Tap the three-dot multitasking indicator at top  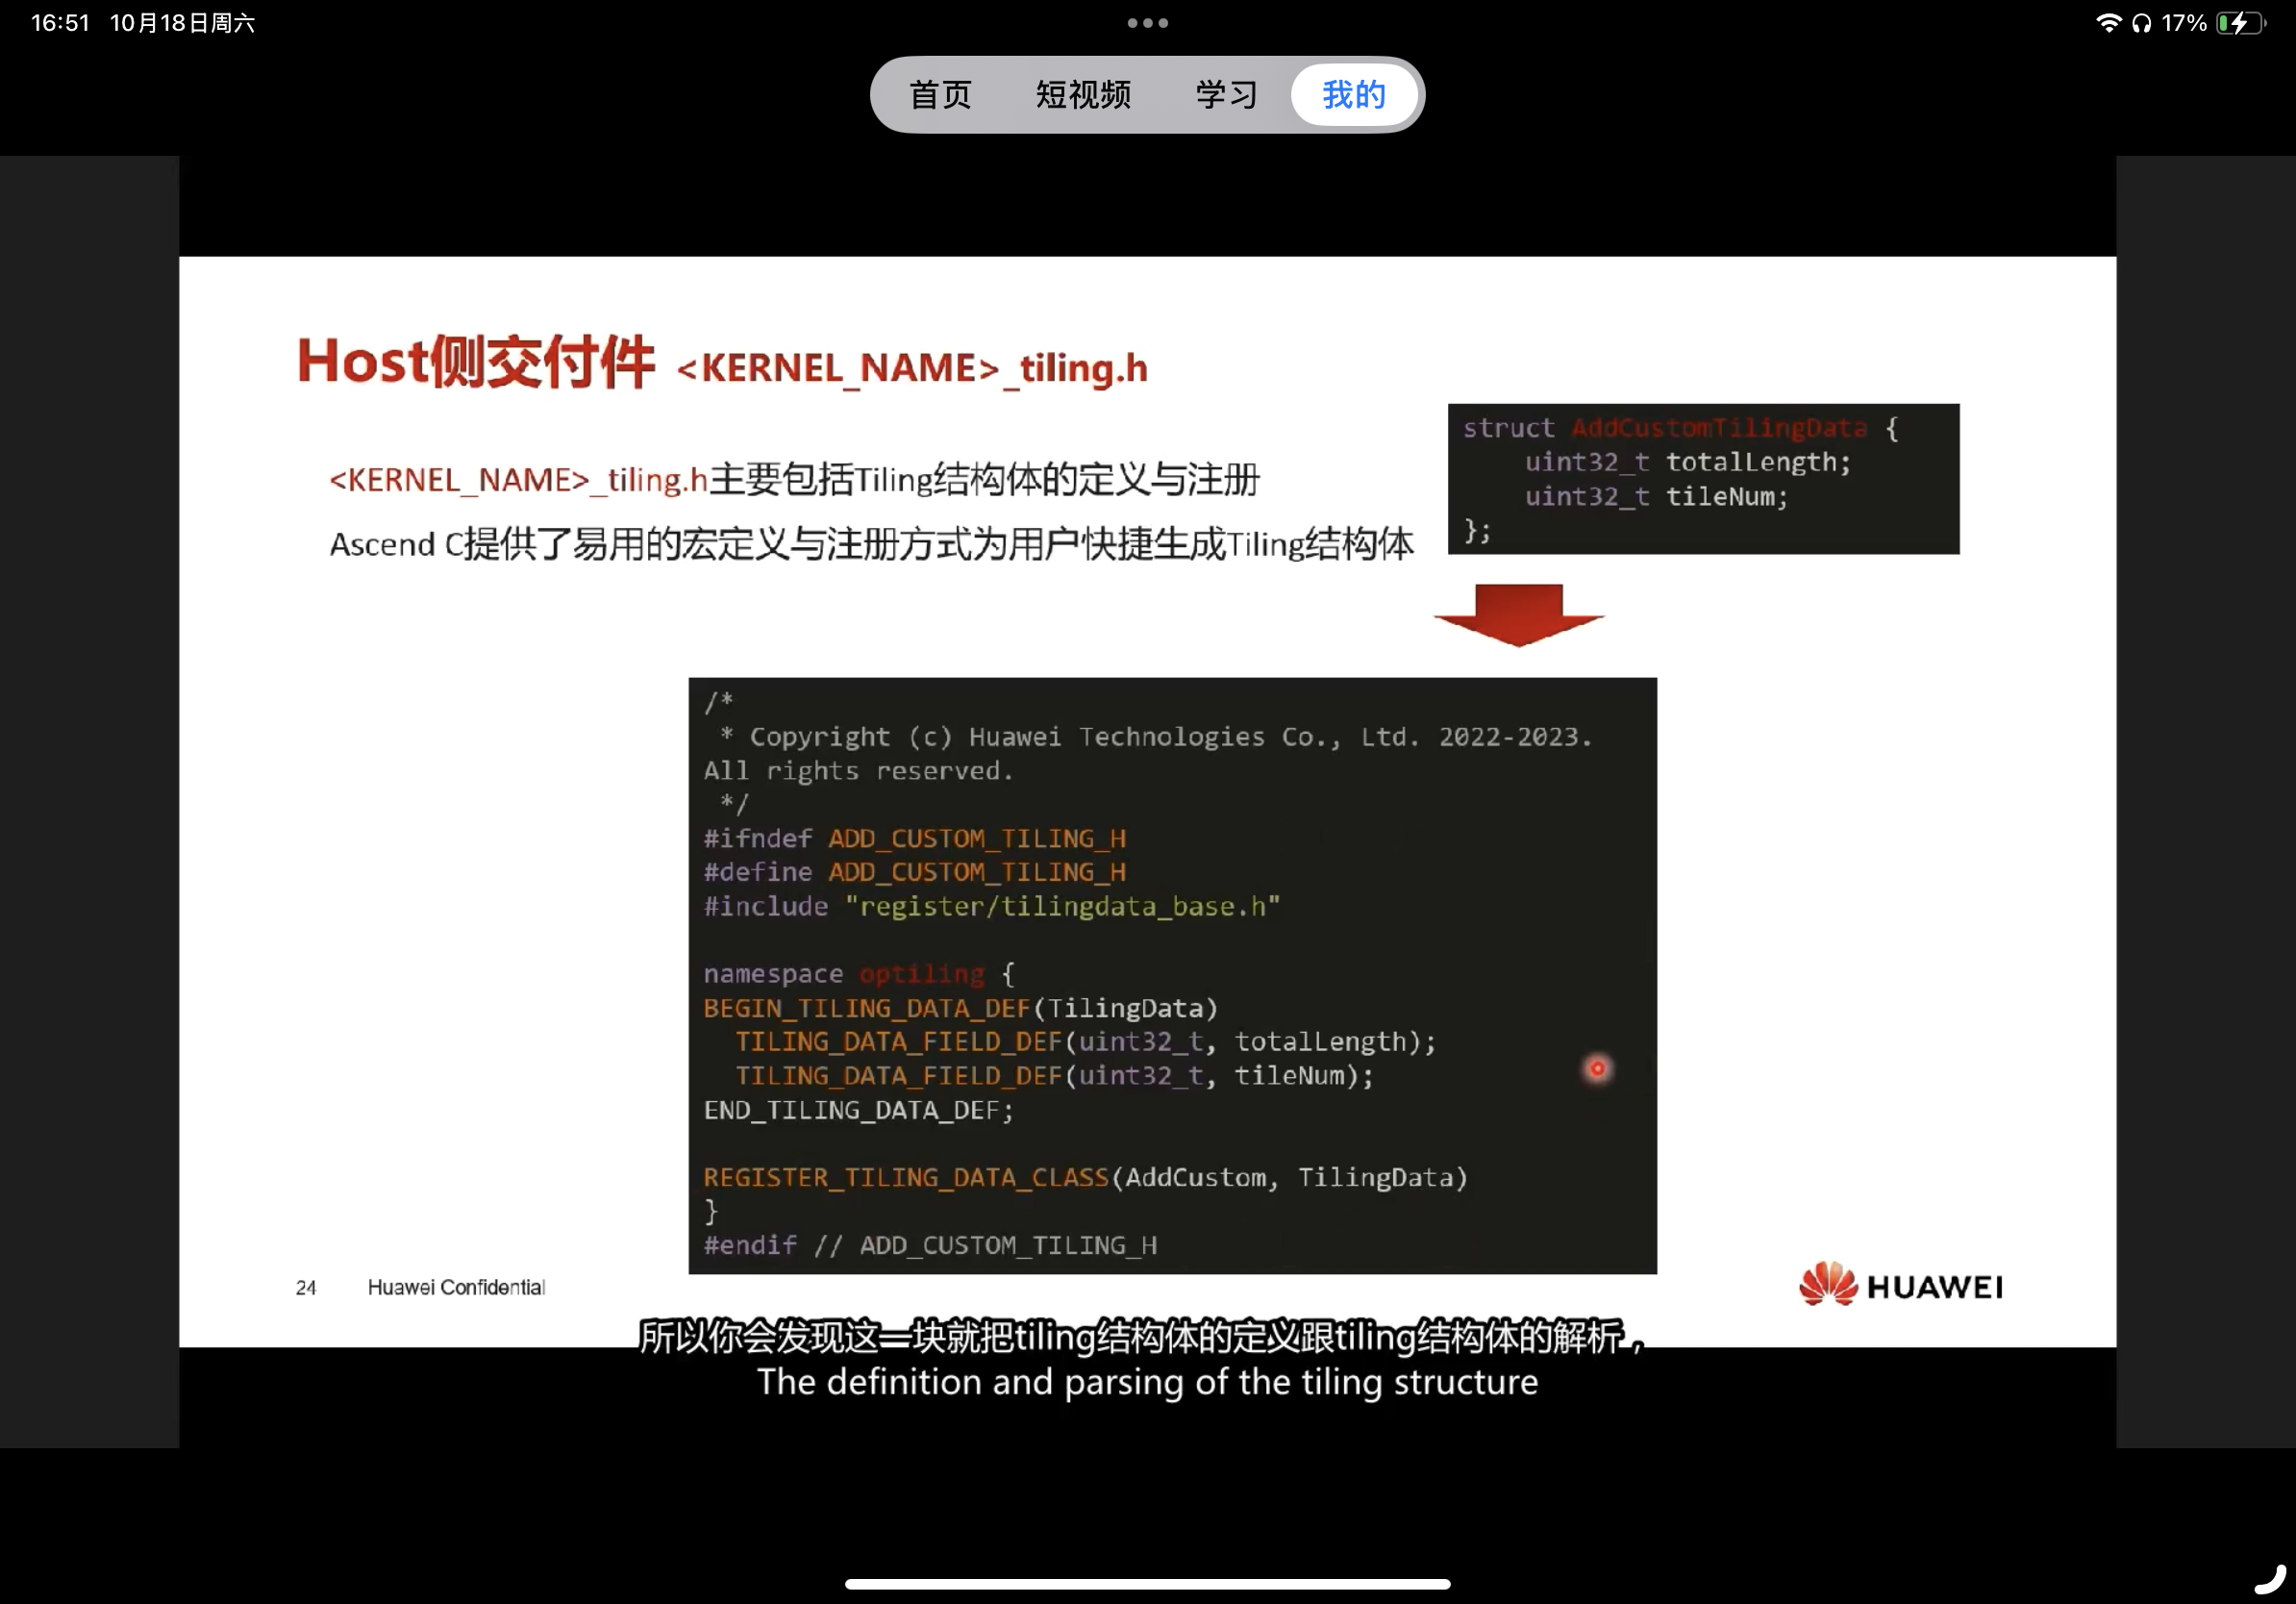[x=1147, y=22]
